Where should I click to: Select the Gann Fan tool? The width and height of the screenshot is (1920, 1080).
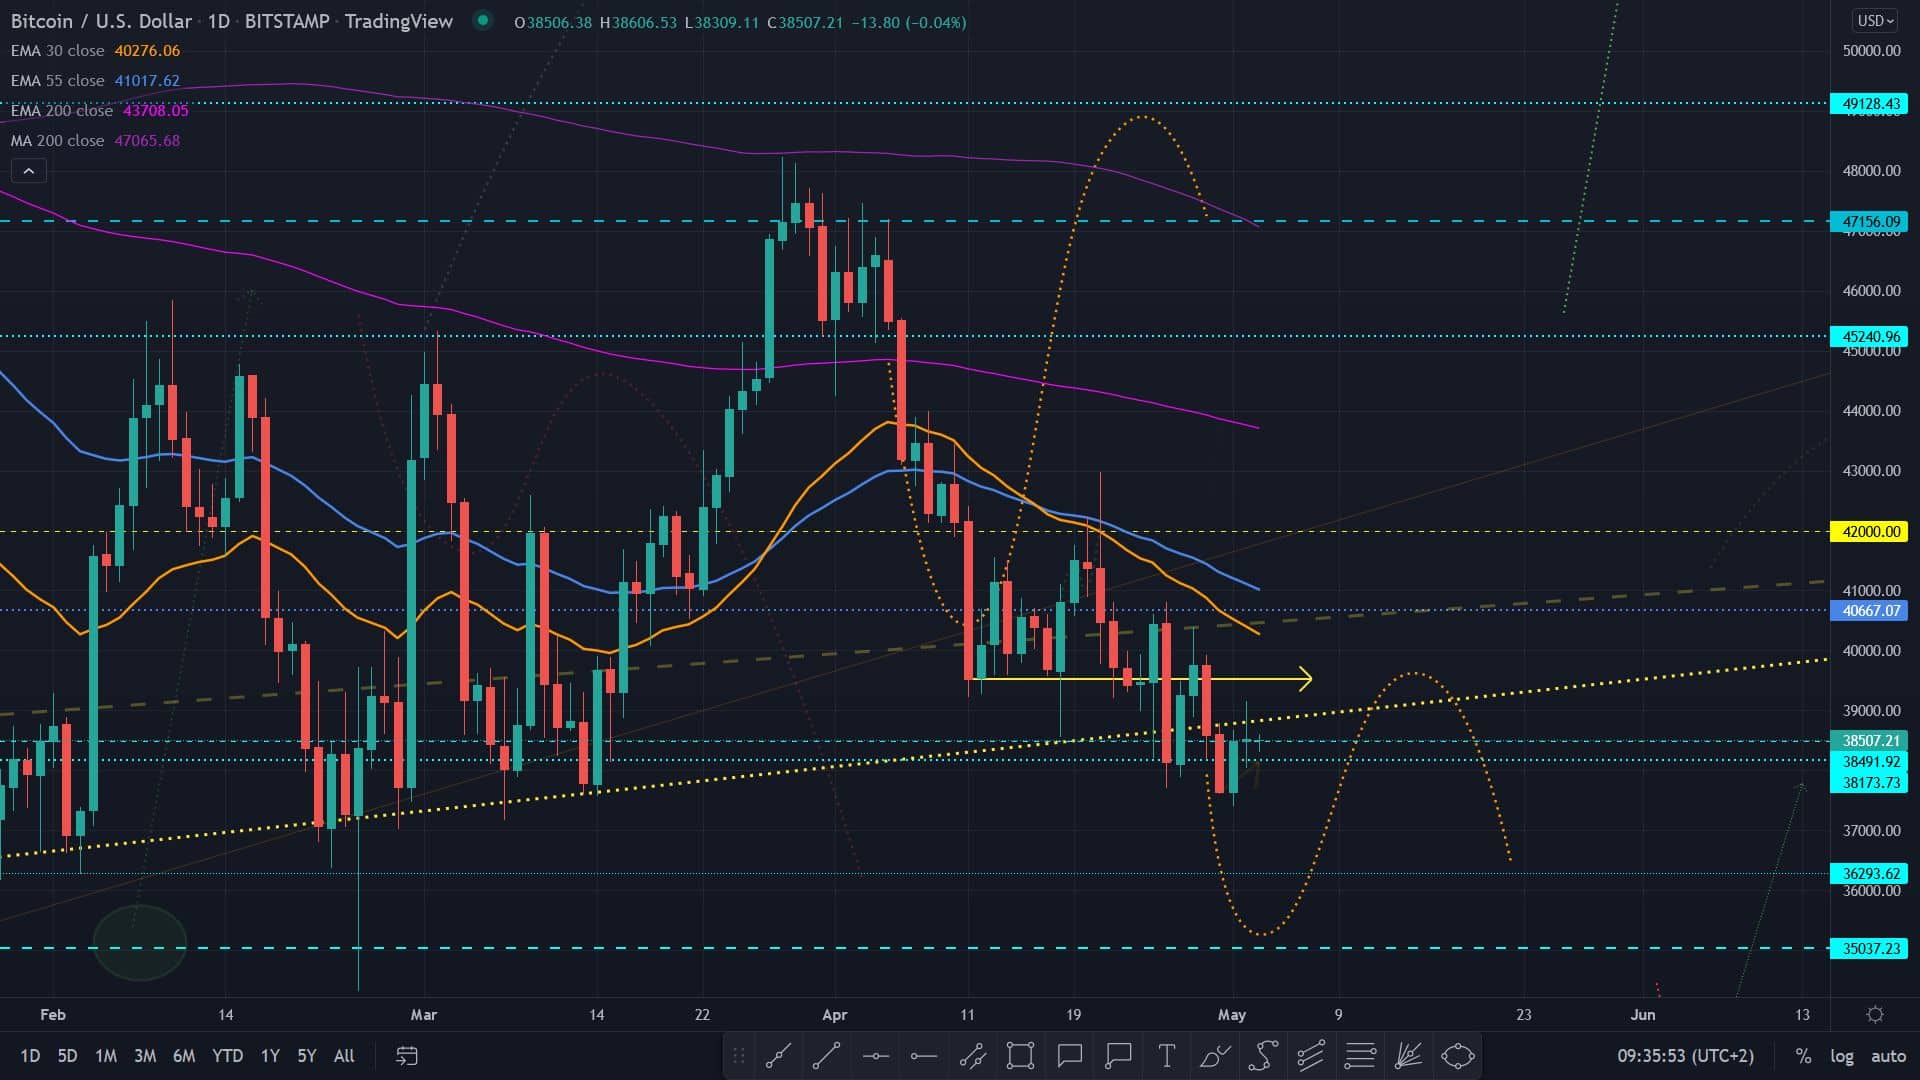(x=1408, y=1056)
